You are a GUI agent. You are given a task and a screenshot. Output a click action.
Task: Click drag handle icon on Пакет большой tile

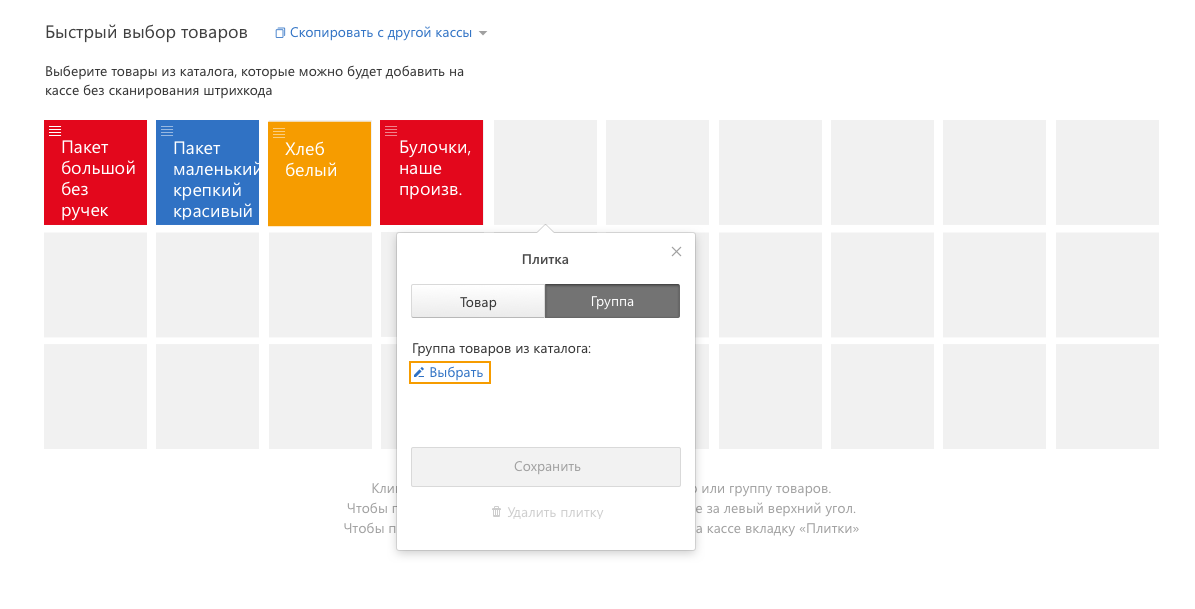point(55,130)
